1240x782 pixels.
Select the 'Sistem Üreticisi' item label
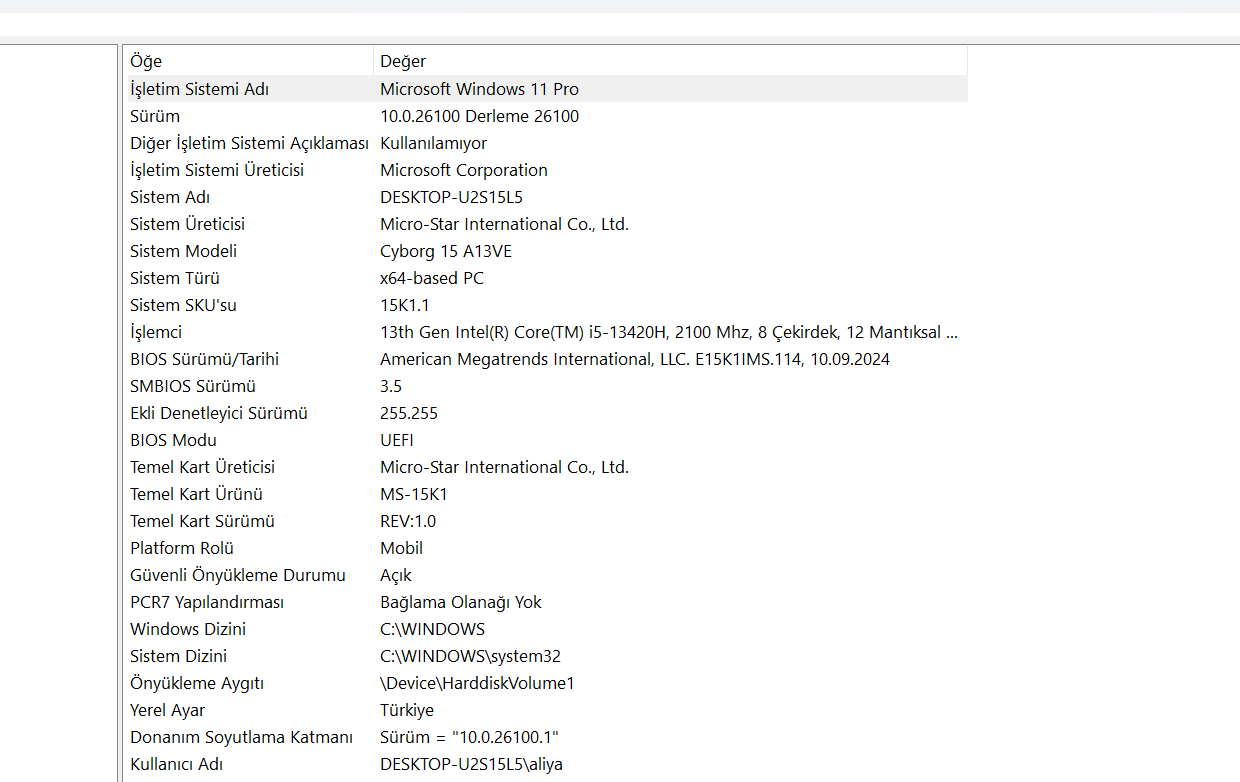click(187, 224)
